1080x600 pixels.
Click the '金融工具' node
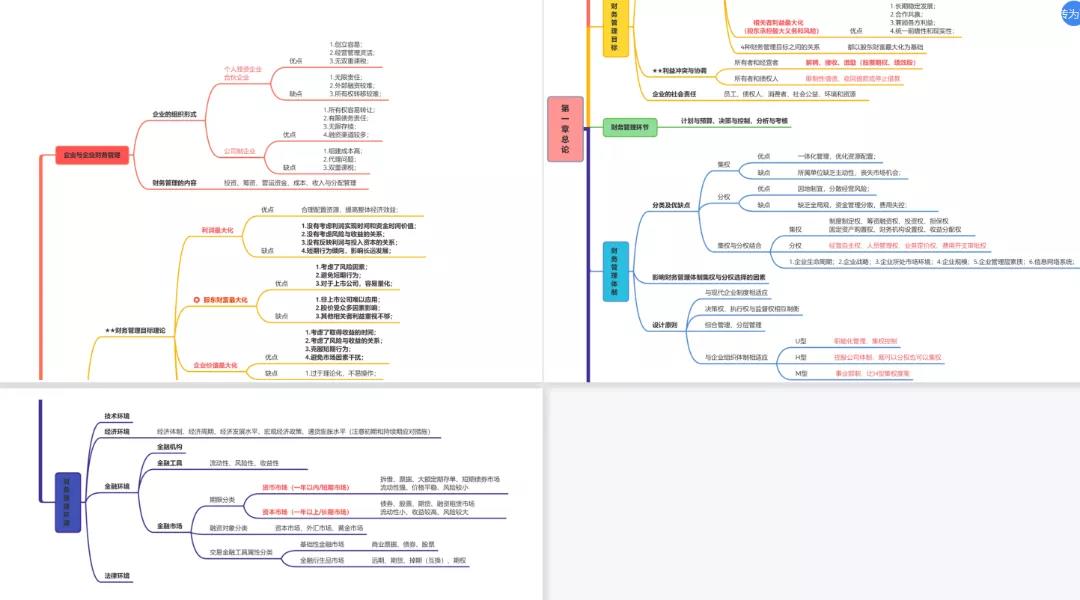point(169,463)
